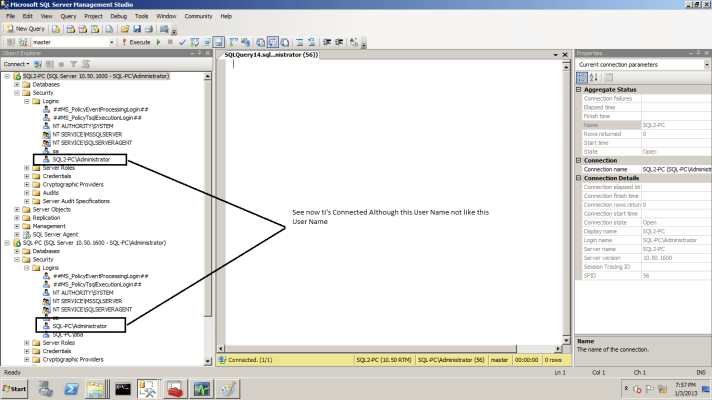Viewport: 712px width, 400px height.
Task: Comment out the selected lines icon
Action: [x=300, y=42]
